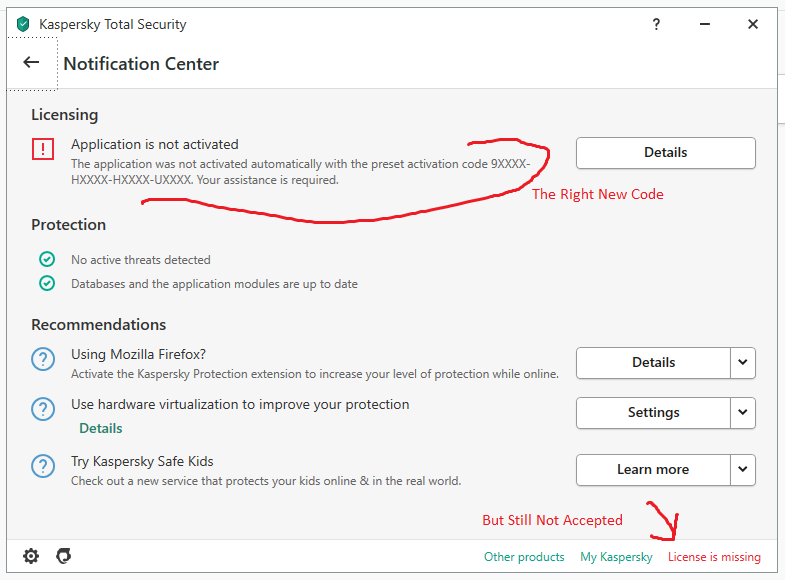Expand the dropdown arrow next to Learn more

(742, 469)
